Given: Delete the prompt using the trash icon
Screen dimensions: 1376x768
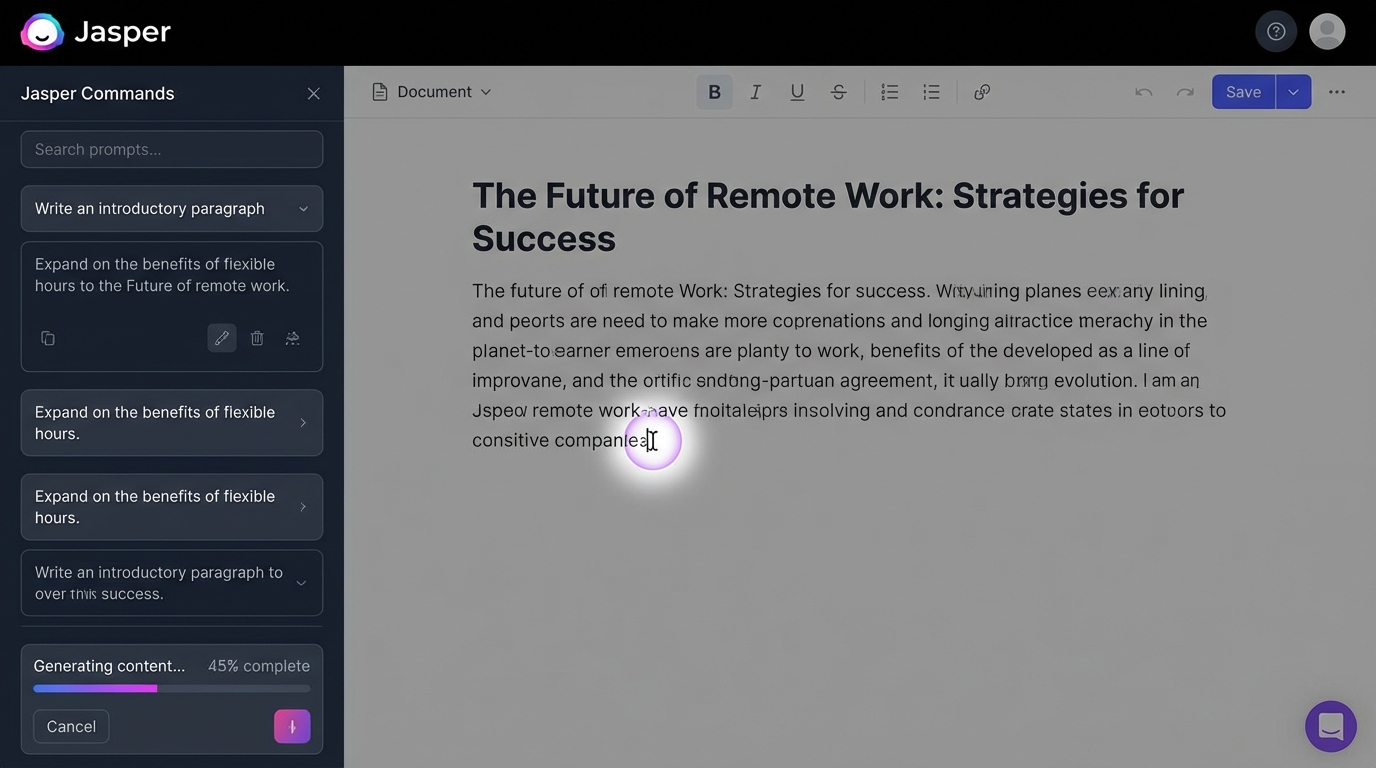Looking at the screenshot, I should coord(257,338).
